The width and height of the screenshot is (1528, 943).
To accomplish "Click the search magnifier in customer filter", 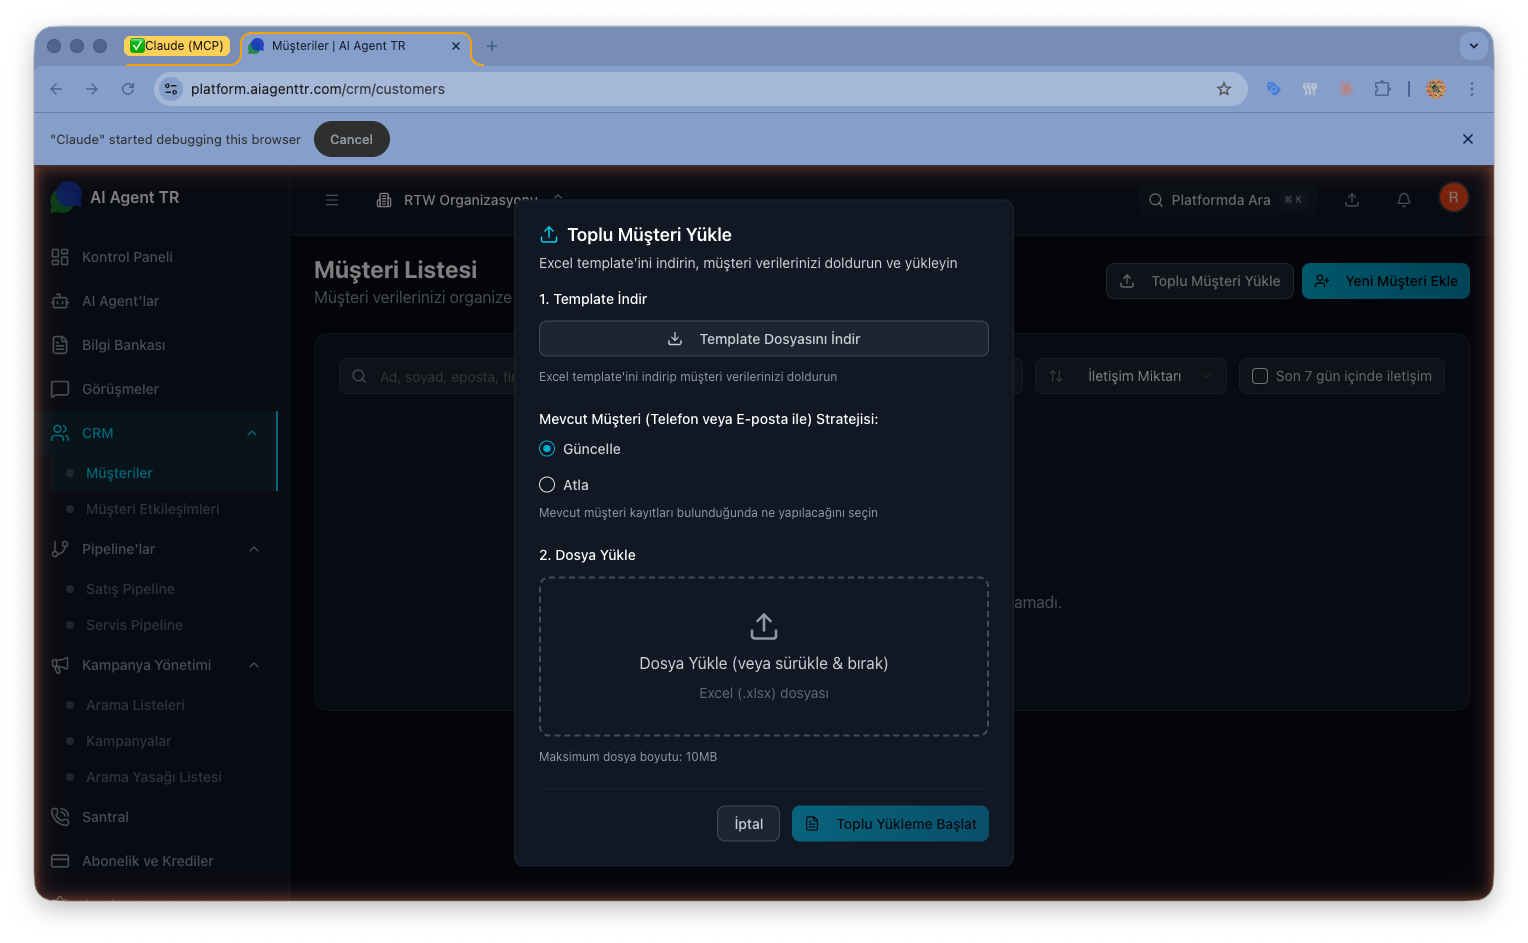I will click(359, 376).
